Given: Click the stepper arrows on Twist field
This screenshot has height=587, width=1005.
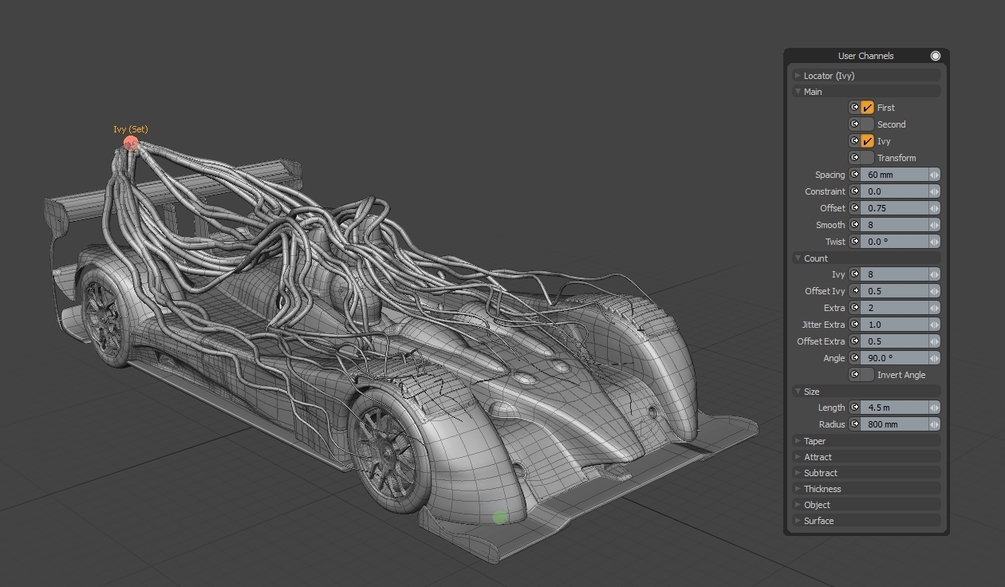Looking at the screenshot, I should (x=934, y=241).
